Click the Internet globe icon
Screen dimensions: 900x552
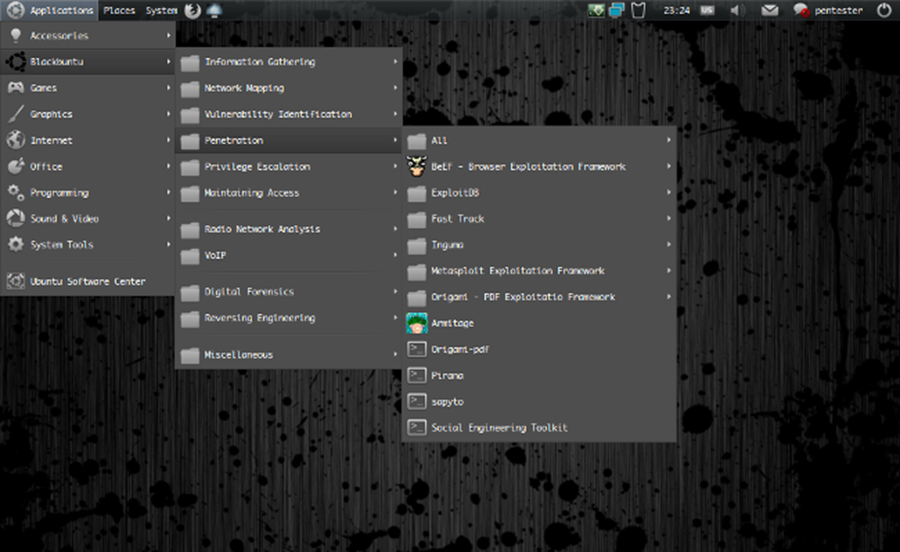(16, 139)
